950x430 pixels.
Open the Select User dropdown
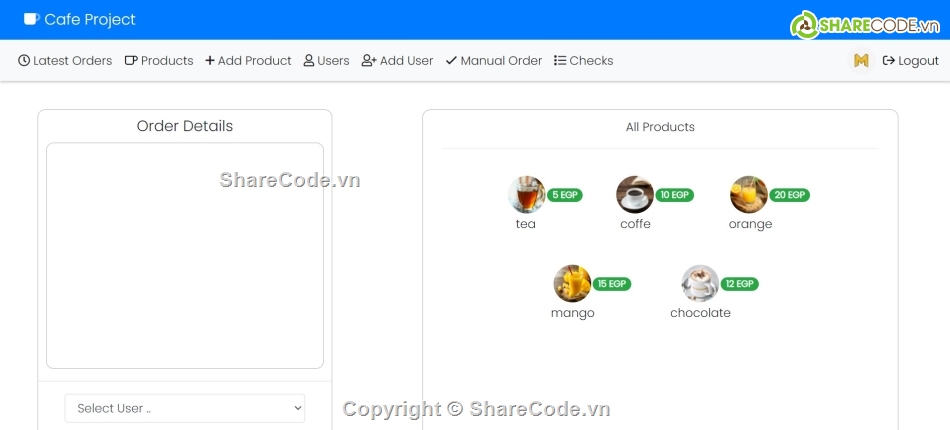click(185, 408)
